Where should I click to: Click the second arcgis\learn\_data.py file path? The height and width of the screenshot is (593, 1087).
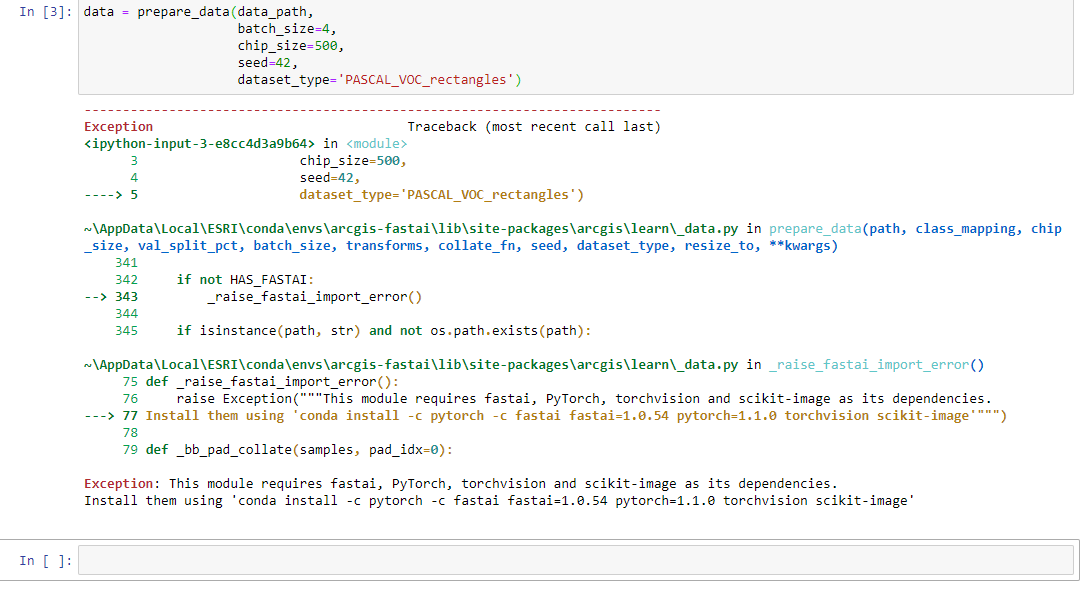tap(411, 365)
